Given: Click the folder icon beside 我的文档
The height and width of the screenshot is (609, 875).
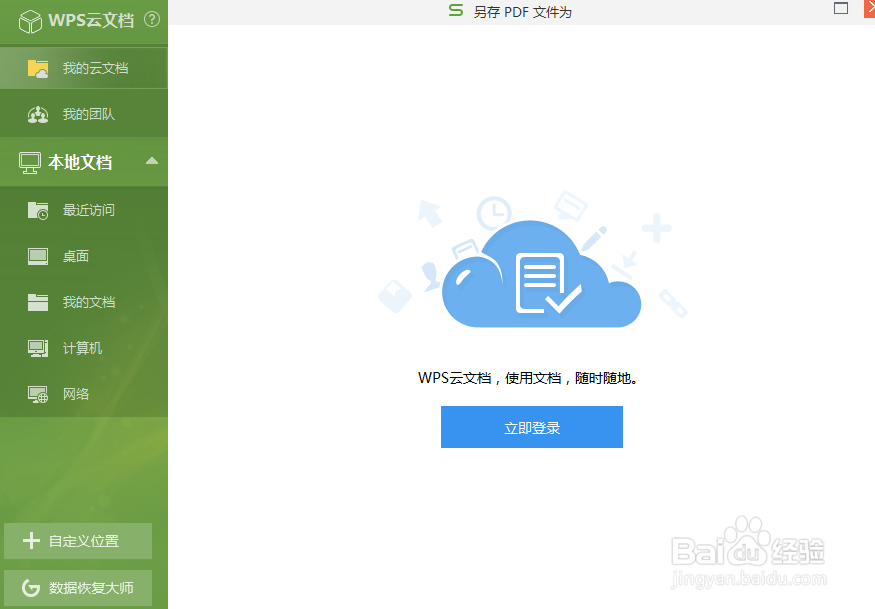Looking at the screenshot, I should pyautogui.click(x=38, y=302).
